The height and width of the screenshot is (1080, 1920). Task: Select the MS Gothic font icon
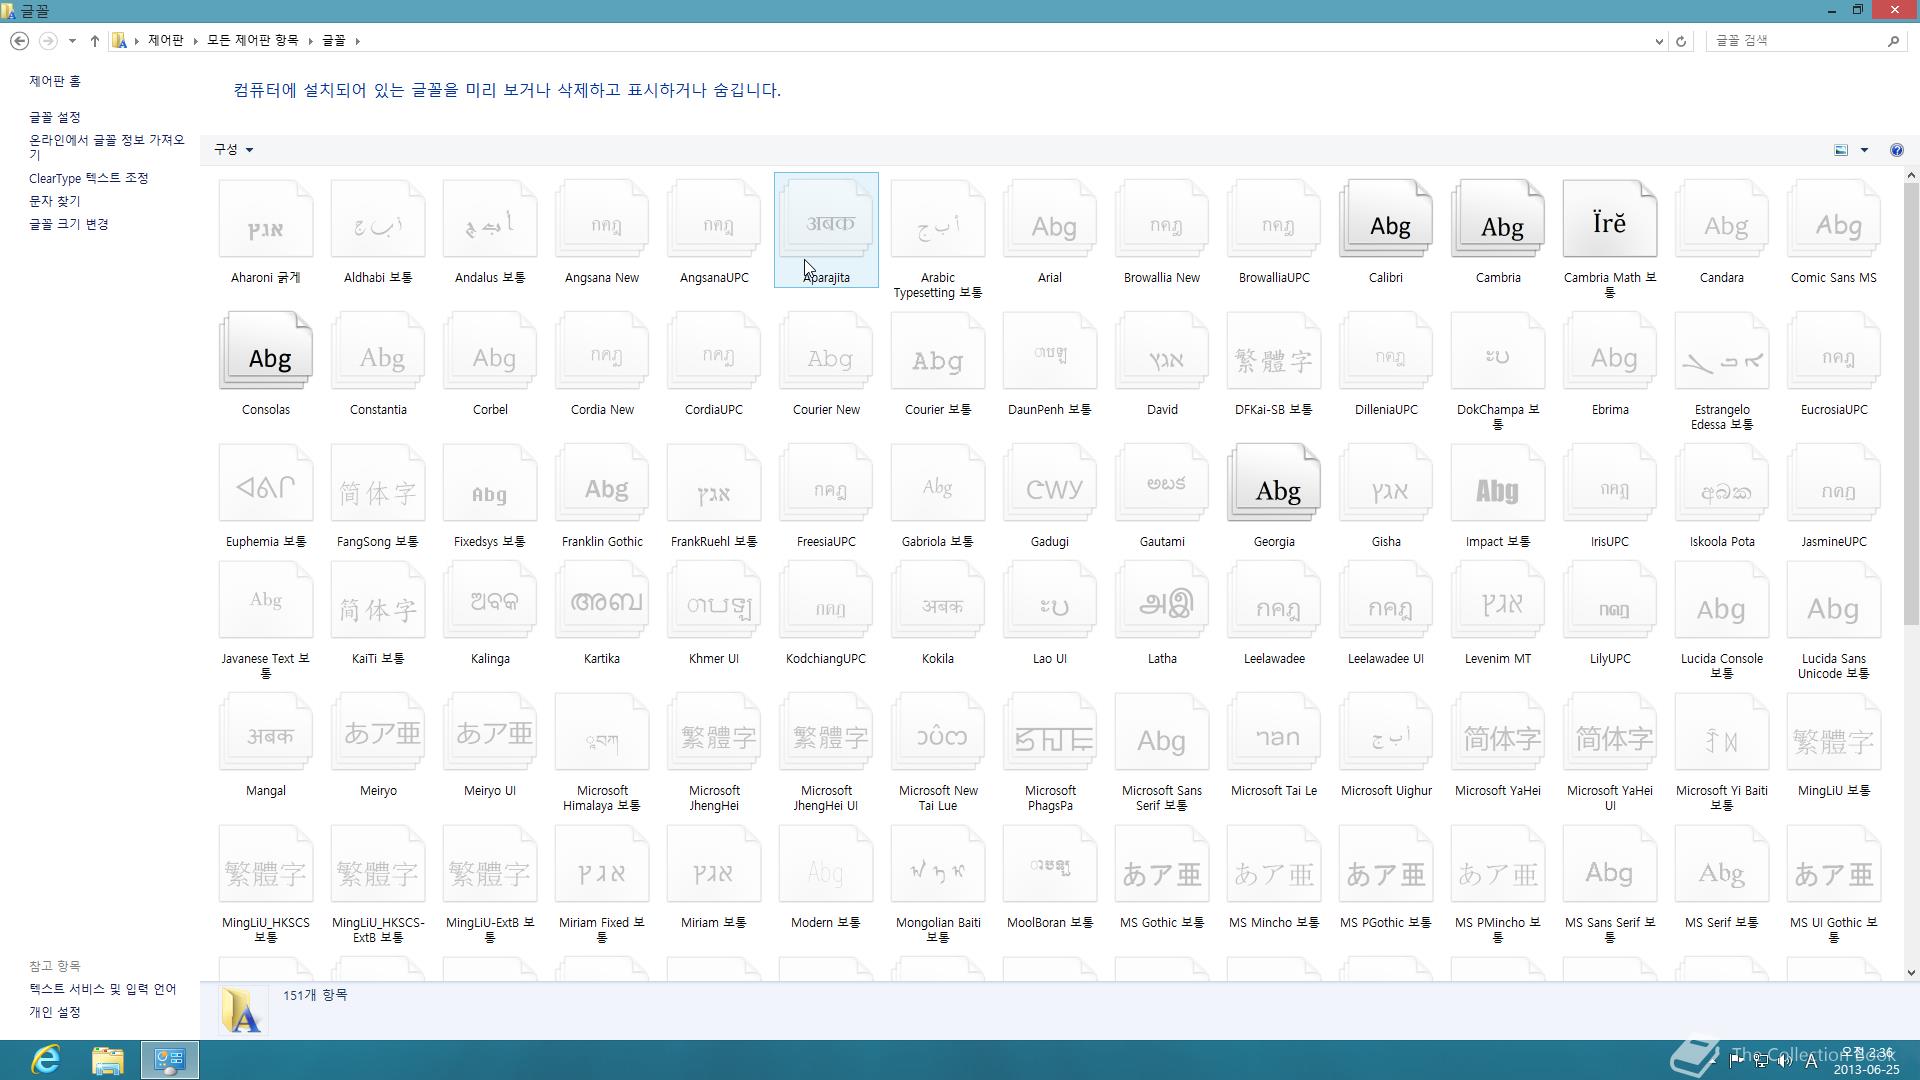coord(1161,864)
